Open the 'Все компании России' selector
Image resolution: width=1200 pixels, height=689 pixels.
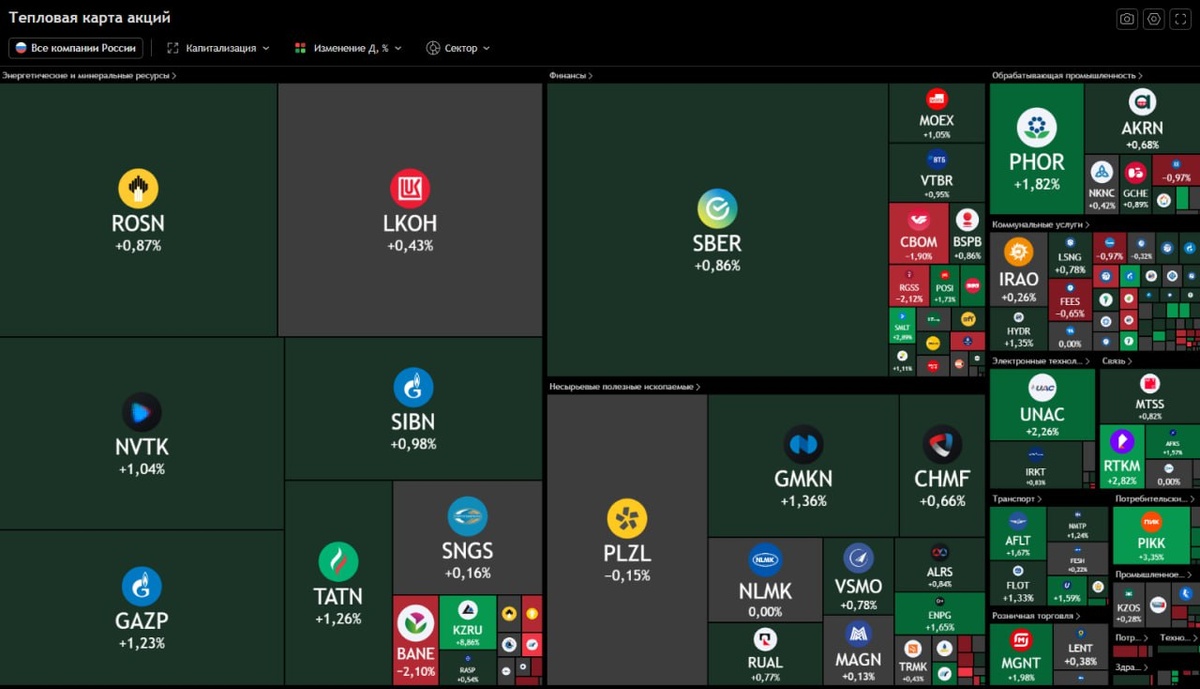75,48
